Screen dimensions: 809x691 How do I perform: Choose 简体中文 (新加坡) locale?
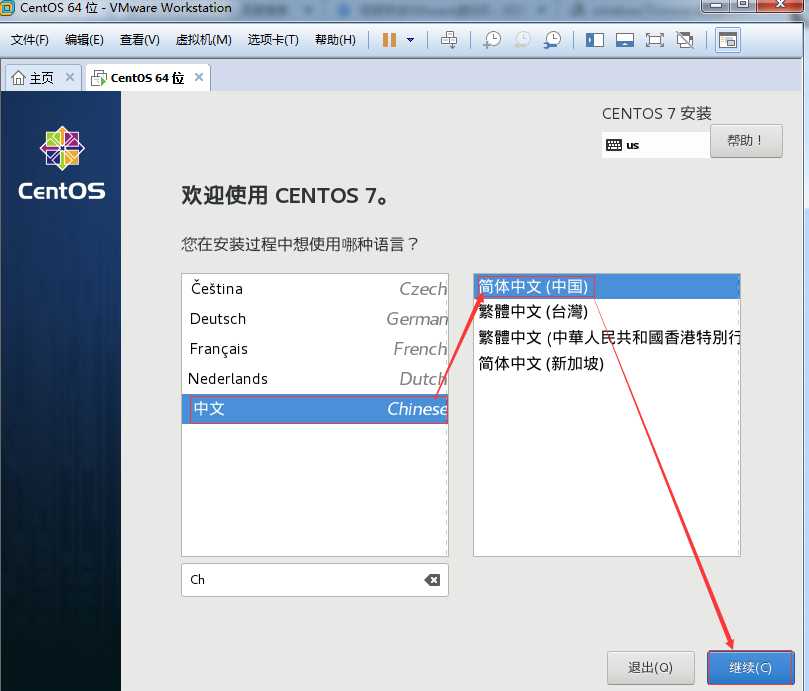(606, 363)
